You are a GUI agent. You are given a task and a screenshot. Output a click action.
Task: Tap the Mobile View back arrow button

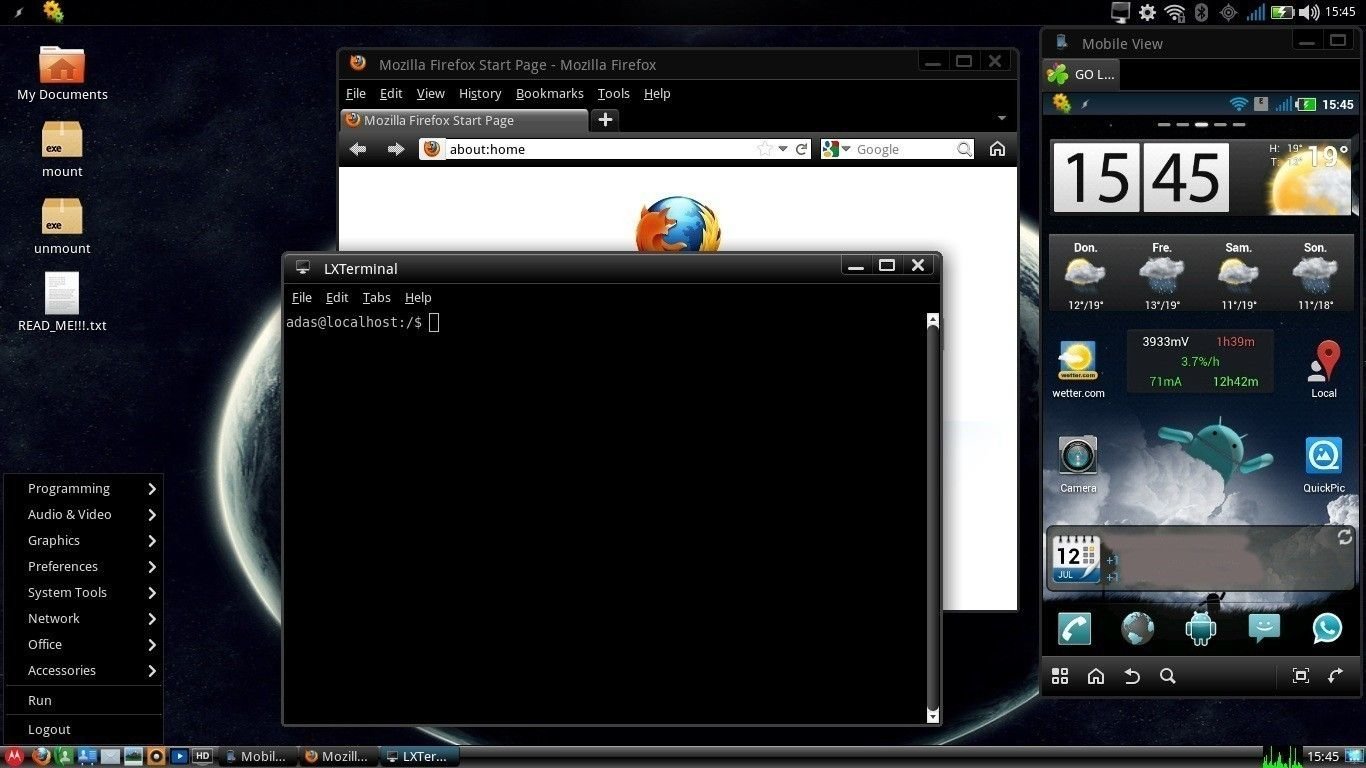[x=1132, y=676]
